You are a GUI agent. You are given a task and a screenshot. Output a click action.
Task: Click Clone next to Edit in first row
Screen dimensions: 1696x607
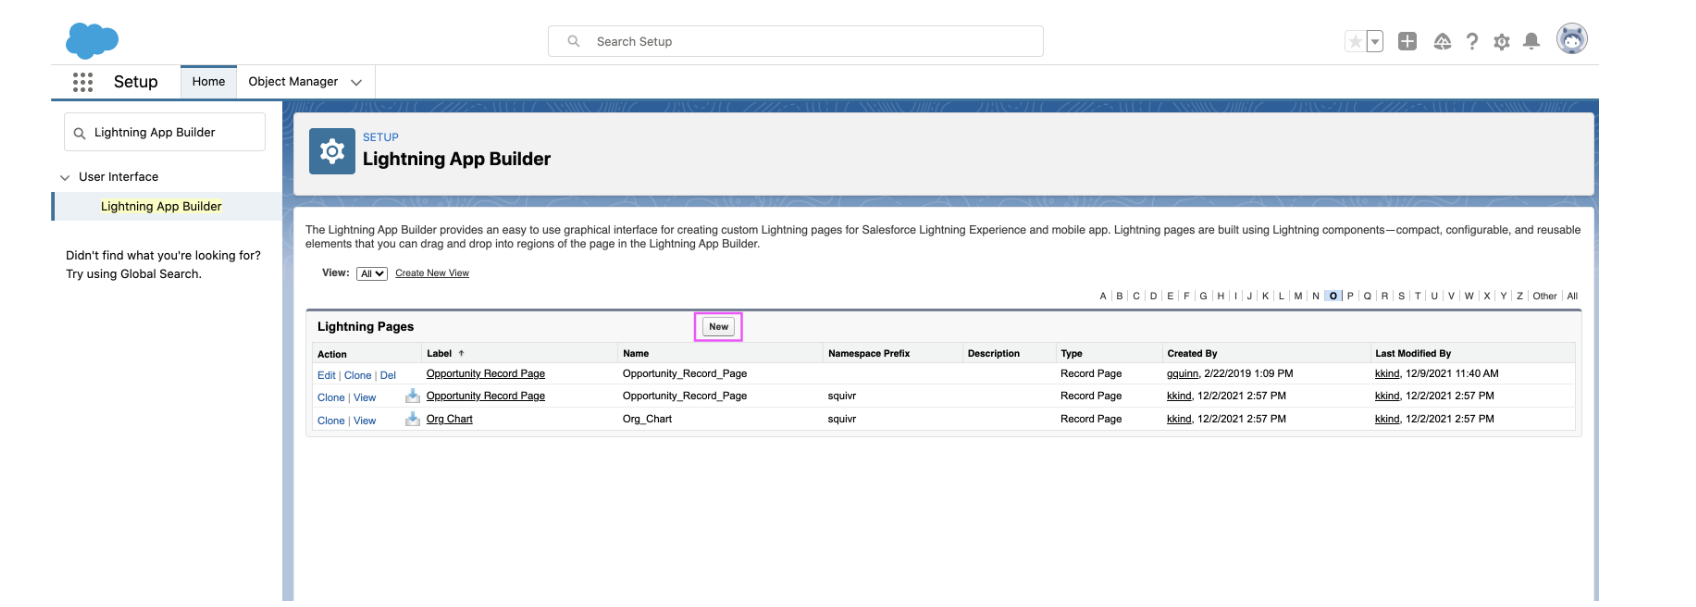point(358,376)
